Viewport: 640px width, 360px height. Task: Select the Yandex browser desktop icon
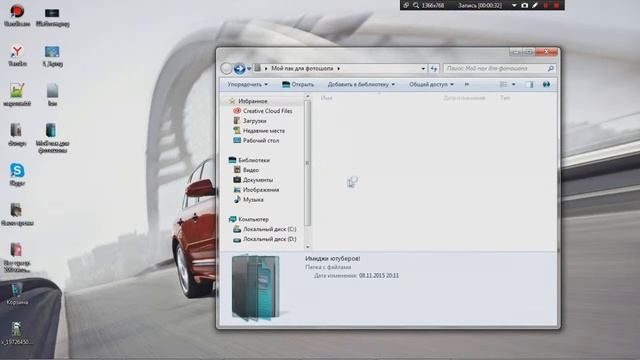coord(17,55)
